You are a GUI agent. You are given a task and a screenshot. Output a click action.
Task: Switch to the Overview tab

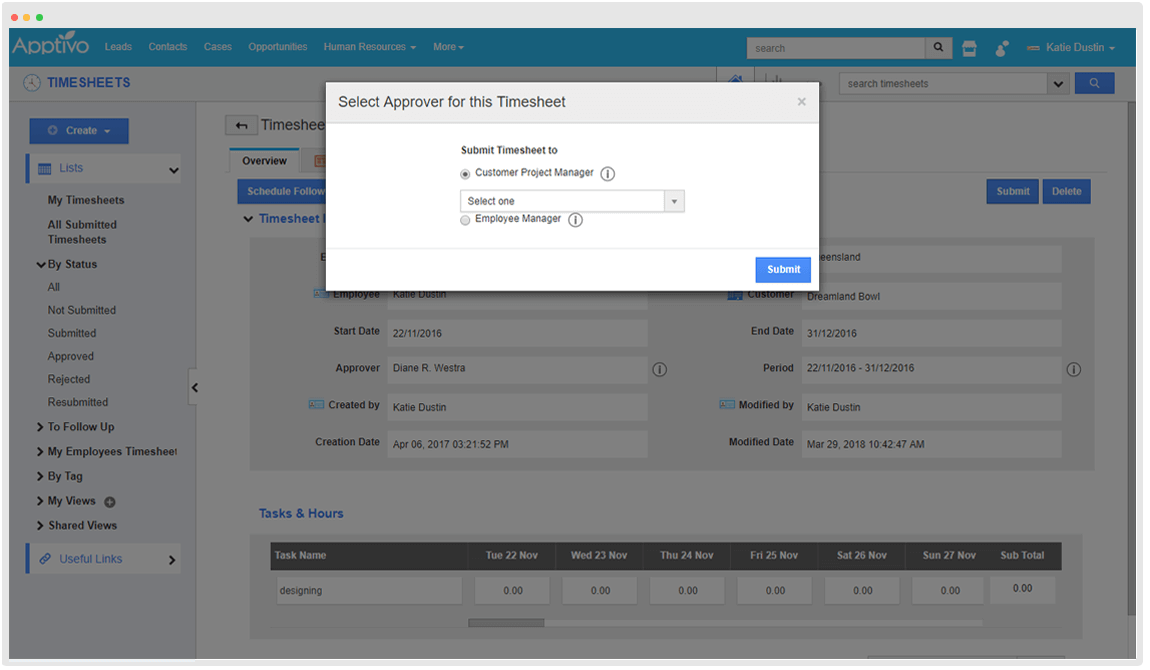click(x=264, y=161)
